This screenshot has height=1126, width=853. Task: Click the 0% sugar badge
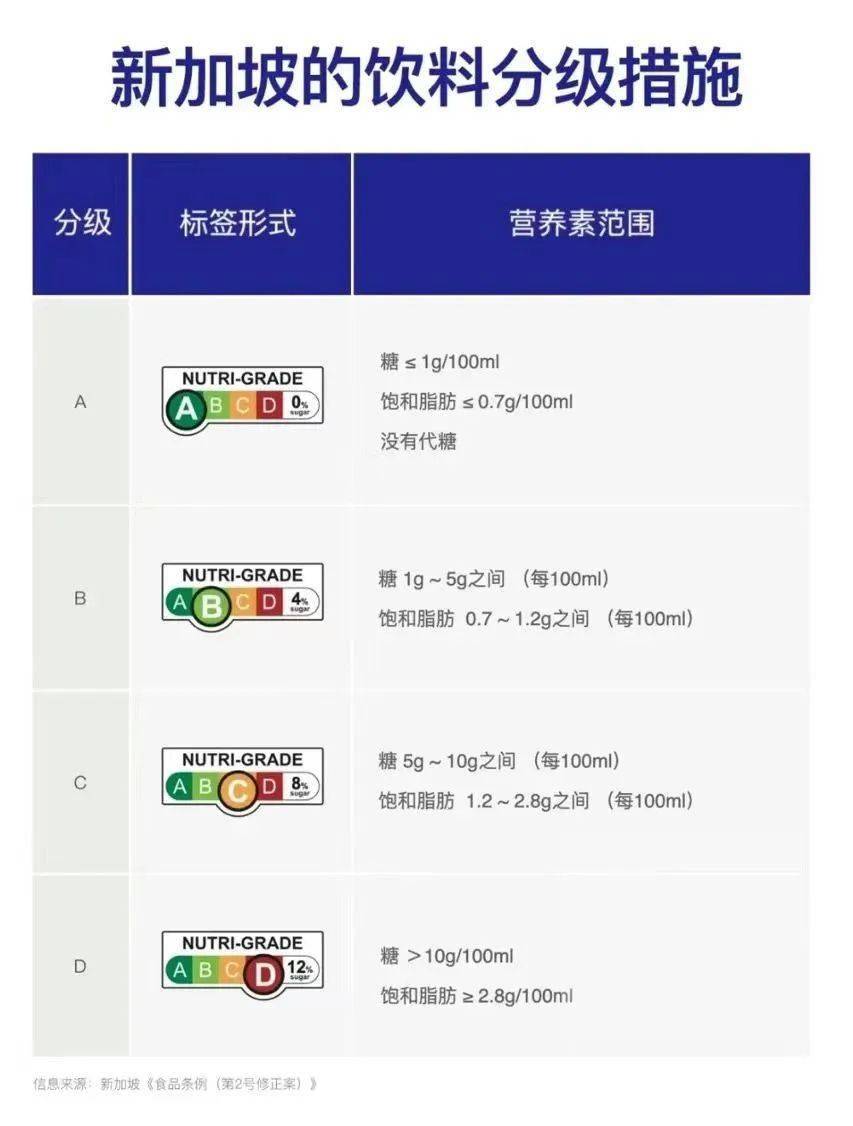pyautogui.click(x=300, y=406)
